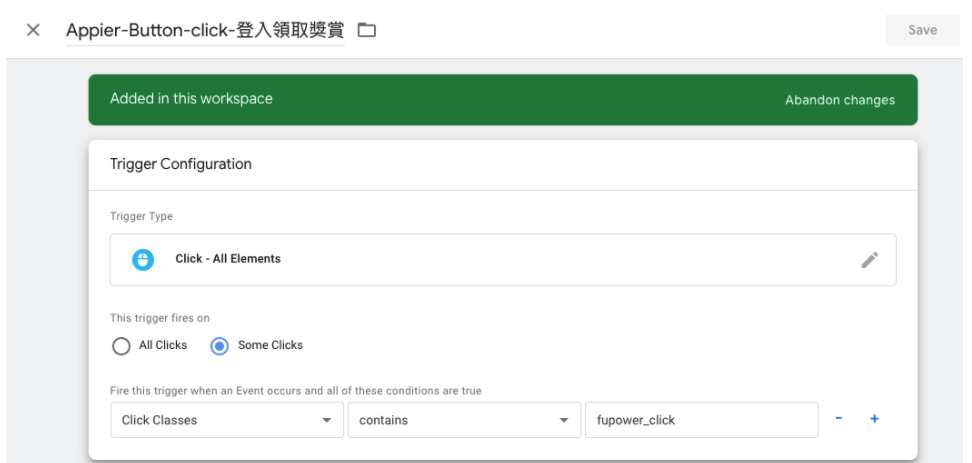The height and width of the screenshot is (463, 972).
Task: Click the green Added in this workspace banner
Action: (400, 99)
